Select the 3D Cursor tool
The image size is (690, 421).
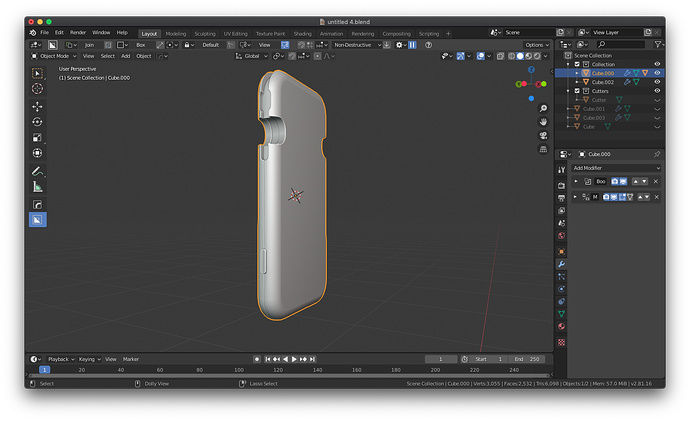pyautogui.click(x=37, y=88)
